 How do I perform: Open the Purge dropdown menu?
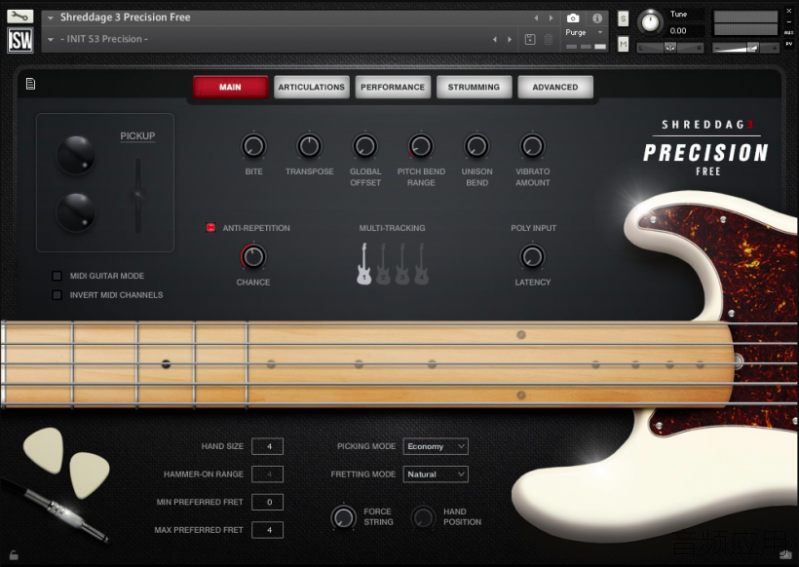pyautogui.click(x=584, y=32)
